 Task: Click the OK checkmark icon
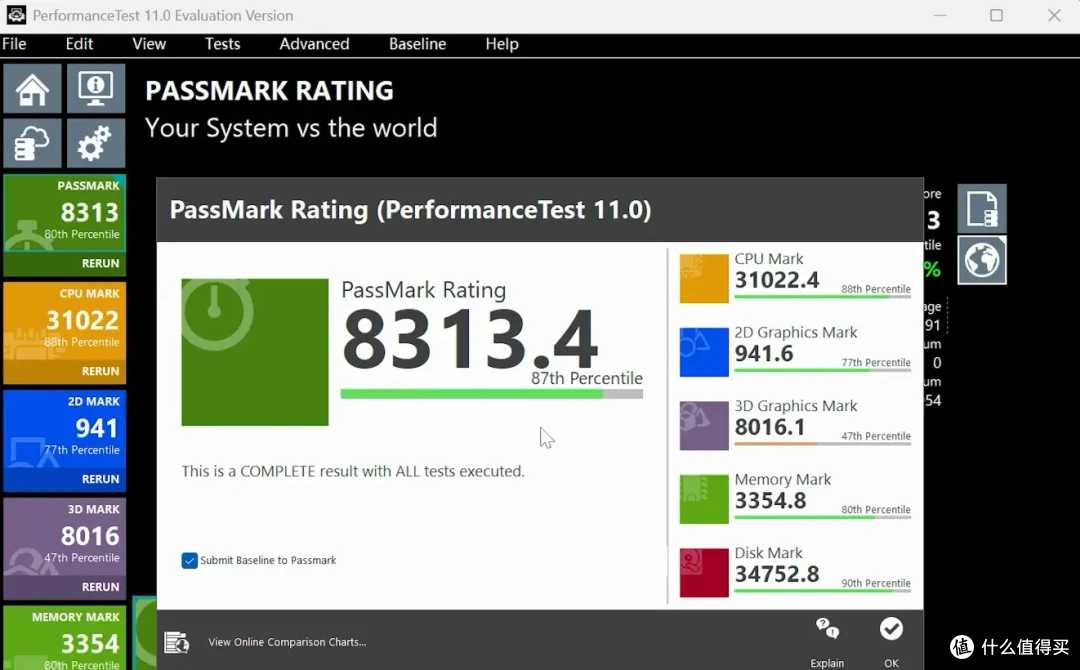point(891,629)
